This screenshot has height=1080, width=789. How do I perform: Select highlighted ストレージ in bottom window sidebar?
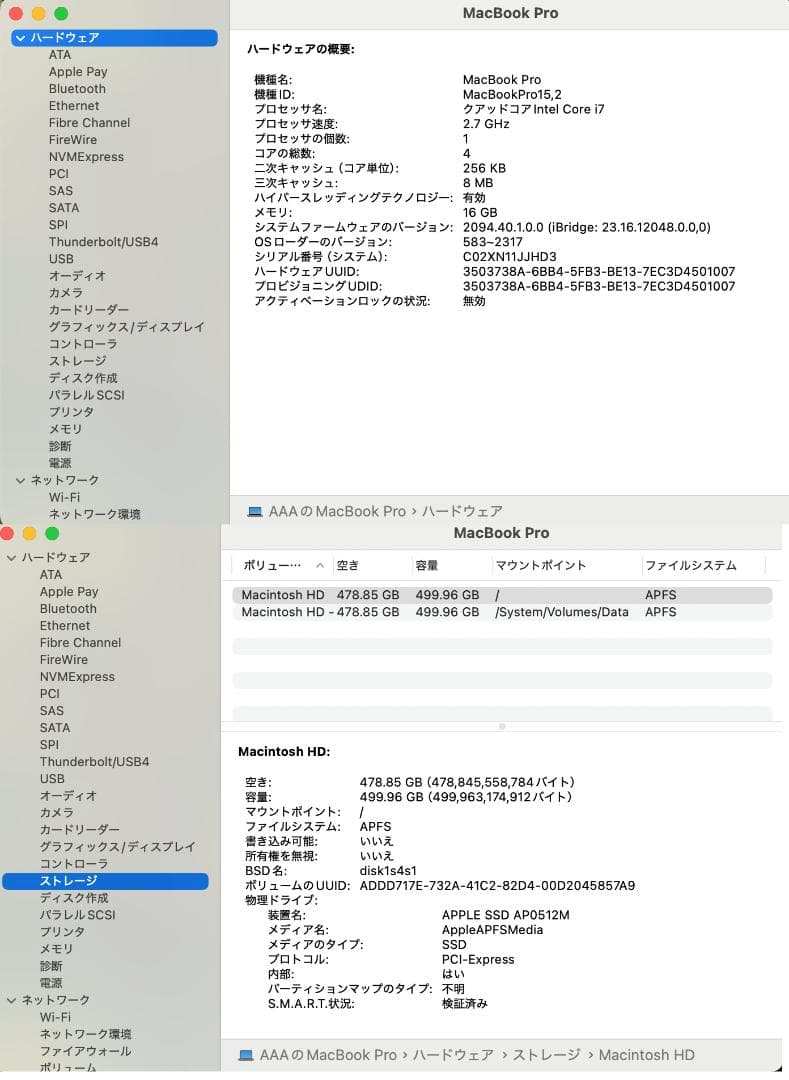[105, 881]
